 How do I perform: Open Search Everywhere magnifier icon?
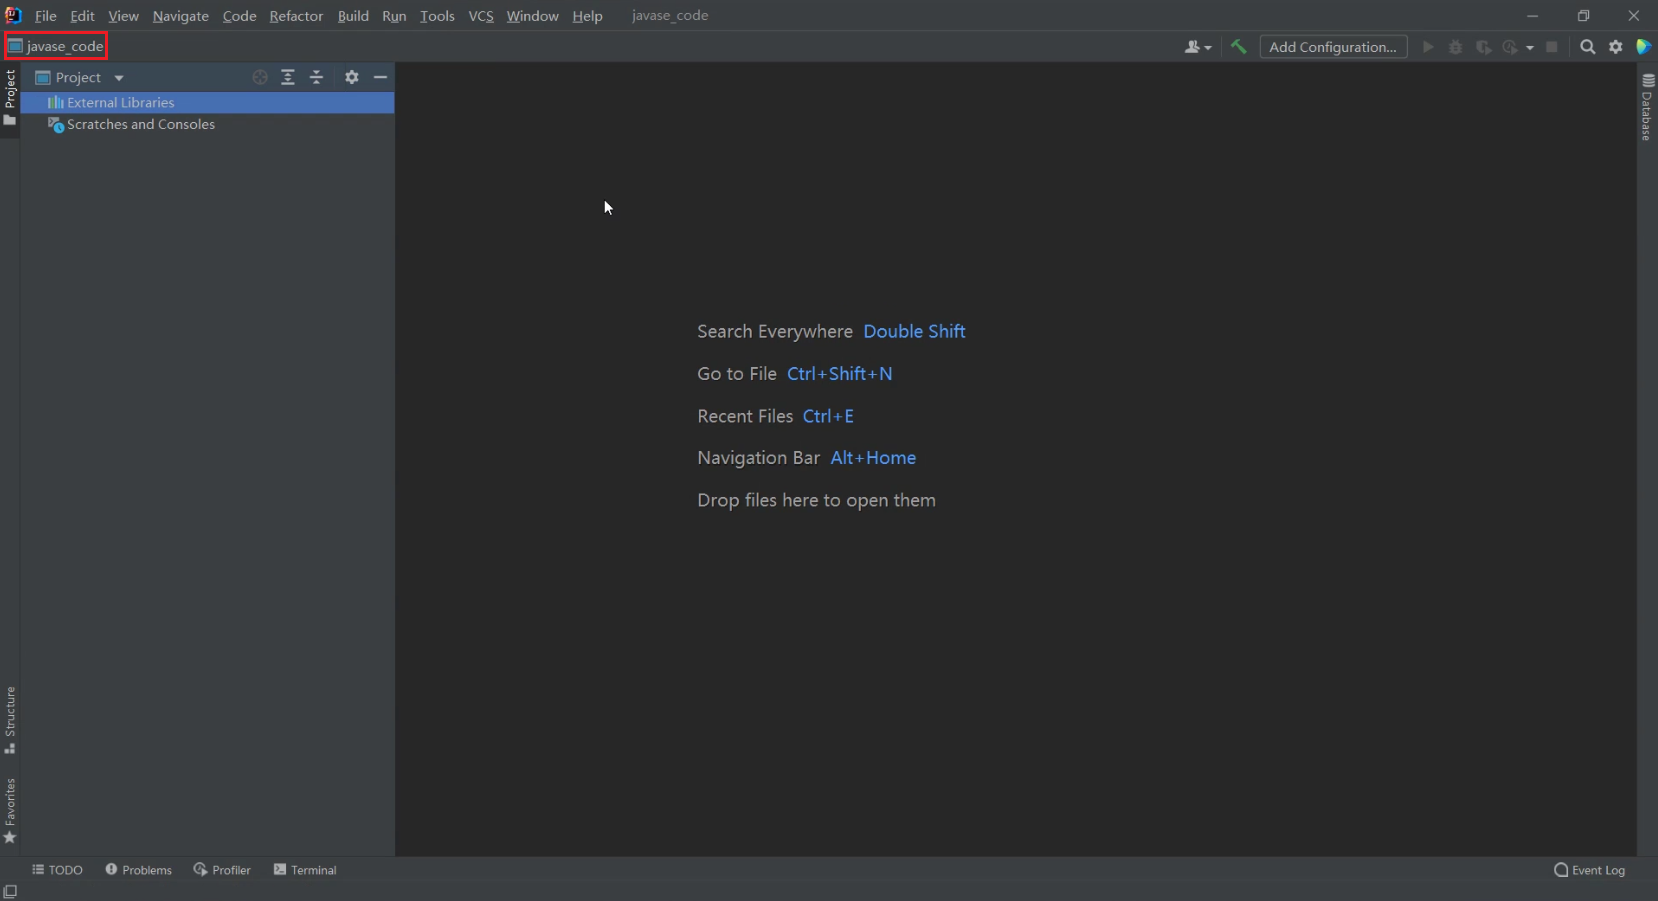click(x=1587, y=47)
